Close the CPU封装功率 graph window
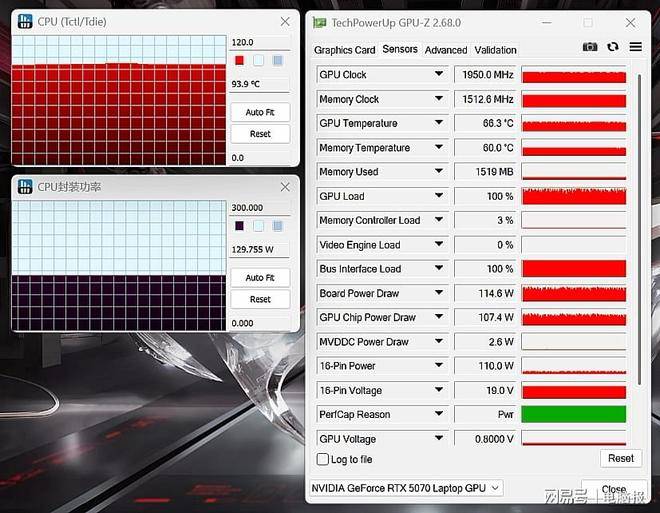660x513 pixels. click(x=285, y=187)
